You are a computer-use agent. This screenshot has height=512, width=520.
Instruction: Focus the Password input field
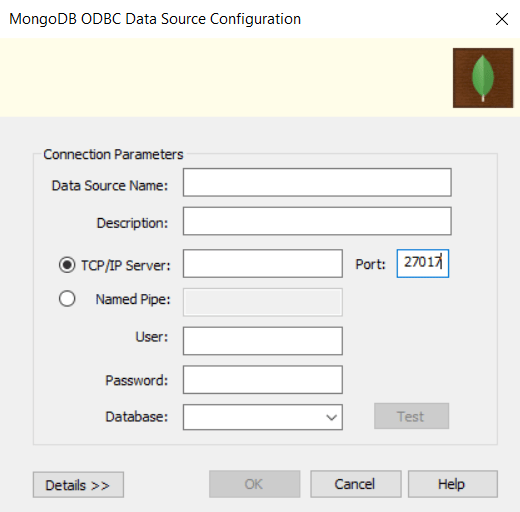click(263, 380)
